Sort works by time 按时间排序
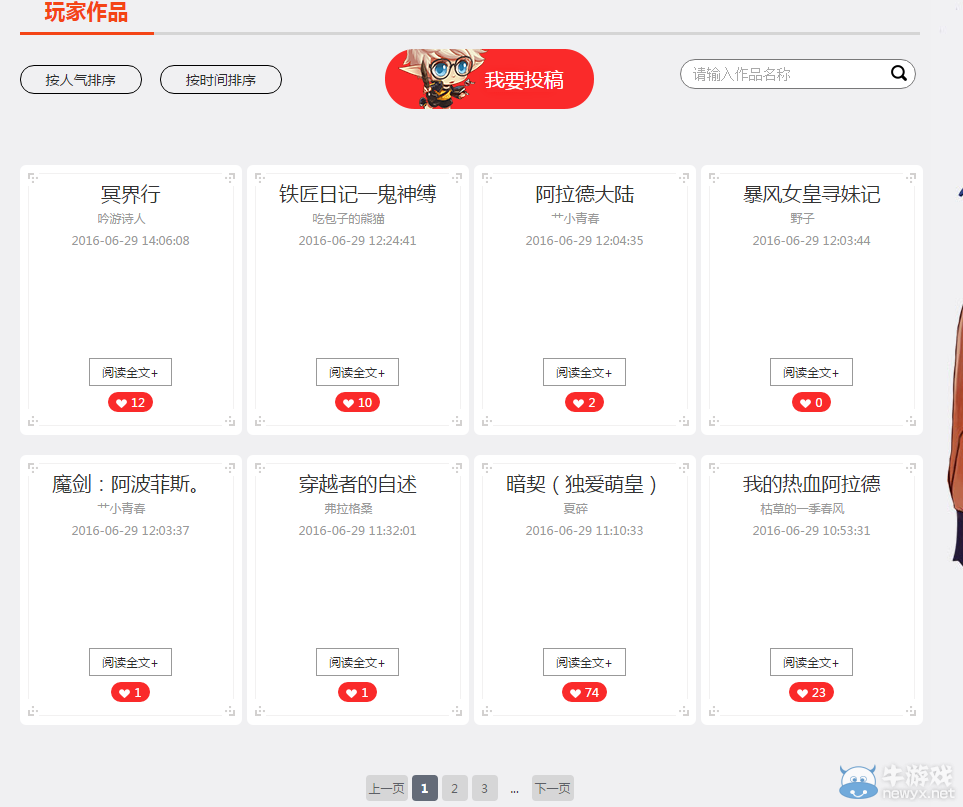 (x=221, y=80)
